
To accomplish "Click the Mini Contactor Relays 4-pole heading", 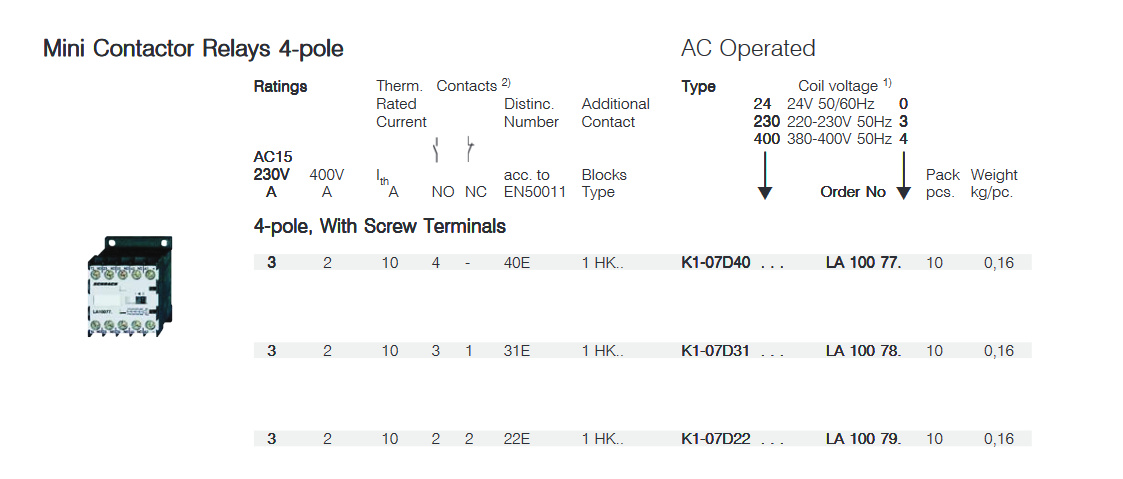I will click(193, 49).
